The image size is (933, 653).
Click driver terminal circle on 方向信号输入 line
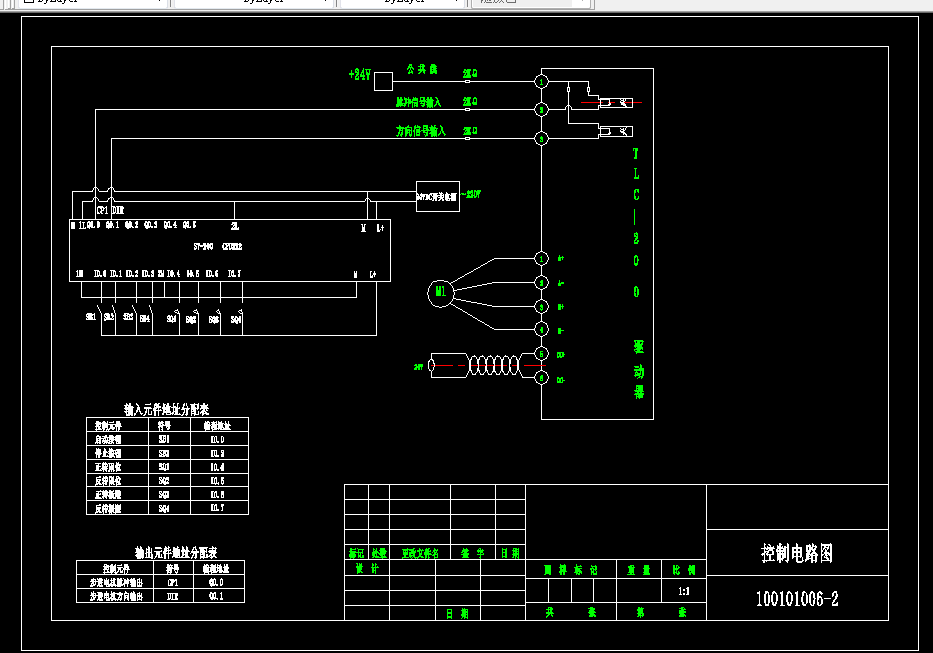[541, 139]
